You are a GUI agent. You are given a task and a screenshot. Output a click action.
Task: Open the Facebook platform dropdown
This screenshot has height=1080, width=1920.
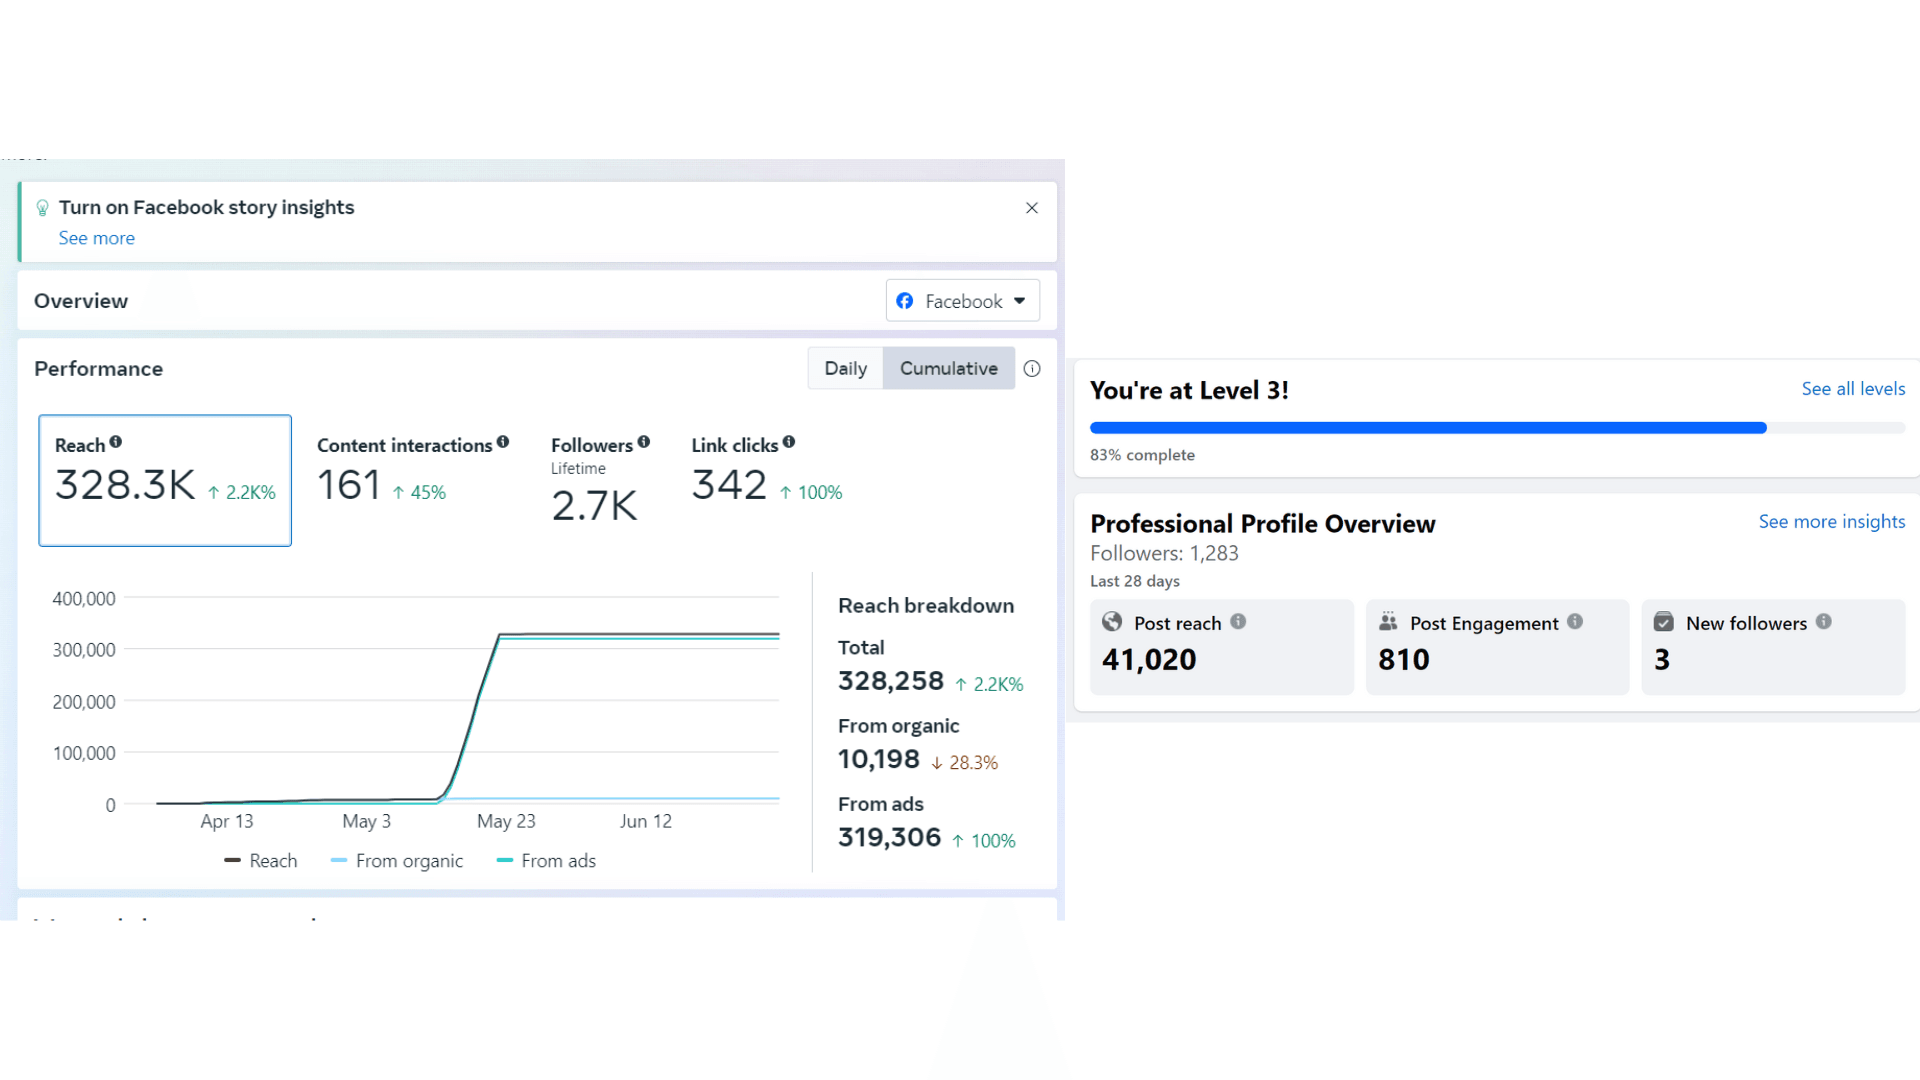coord(963,301)
